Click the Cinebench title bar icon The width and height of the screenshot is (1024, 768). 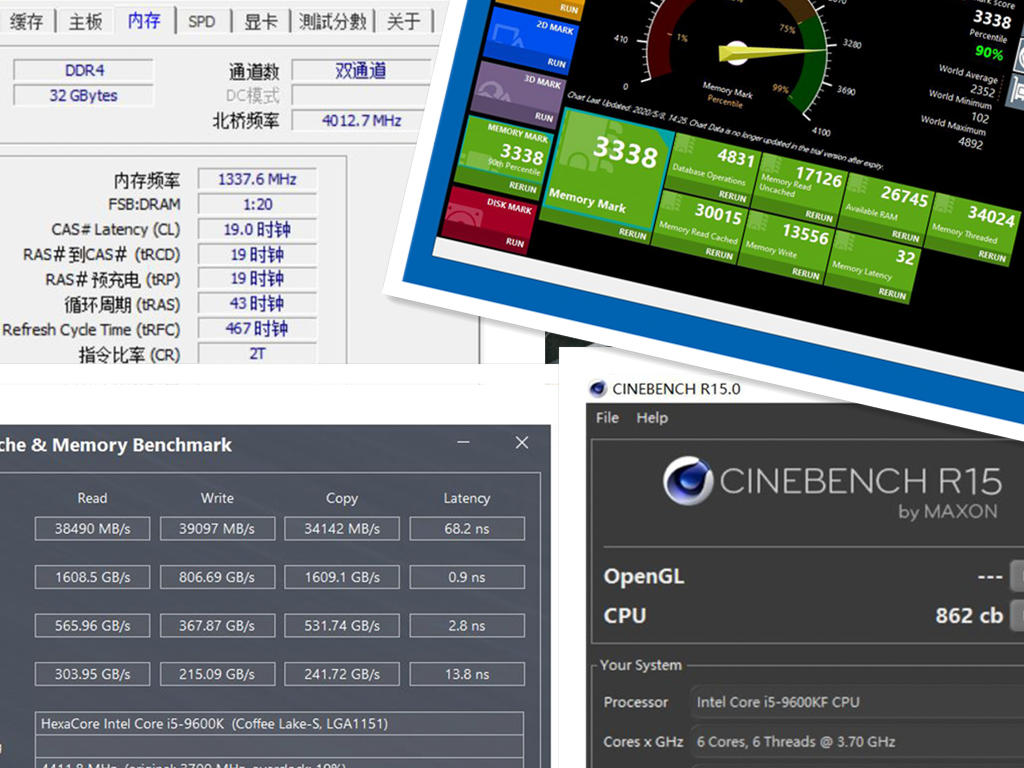[598, 389]
